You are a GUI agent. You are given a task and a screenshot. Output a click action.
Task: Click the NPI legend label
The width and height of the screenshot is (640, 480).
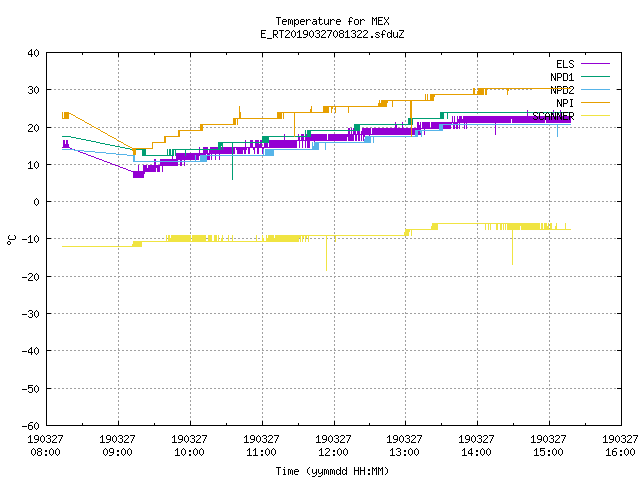565,103
